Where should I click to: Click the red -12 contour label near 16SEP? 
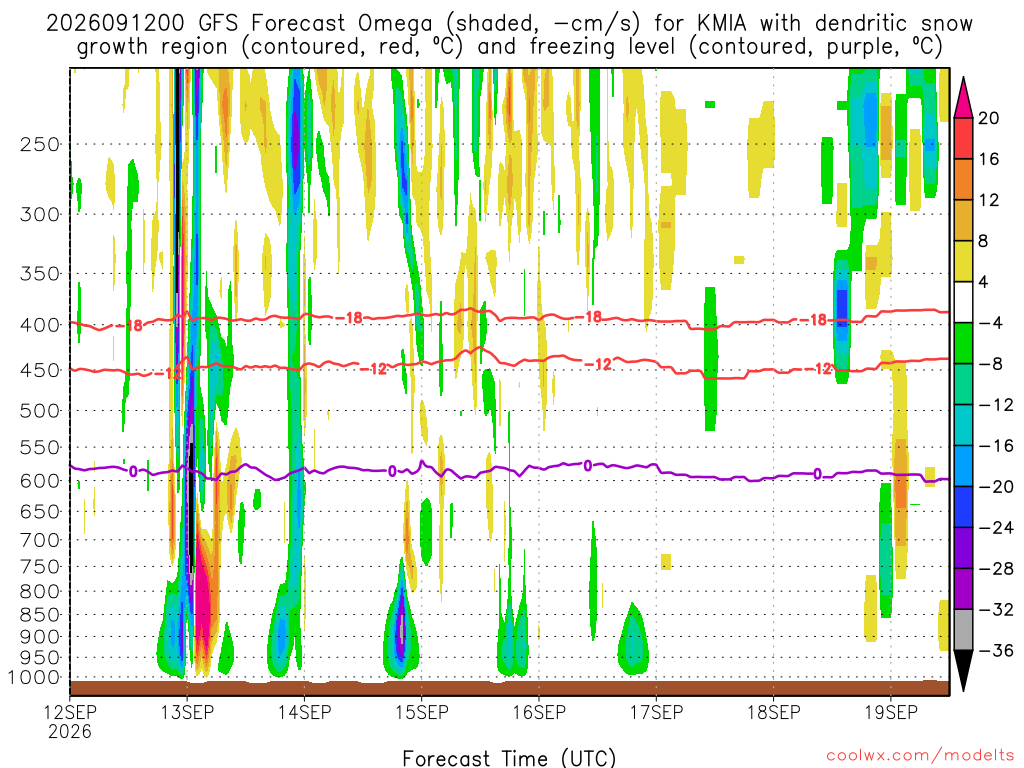click(598, 364)
